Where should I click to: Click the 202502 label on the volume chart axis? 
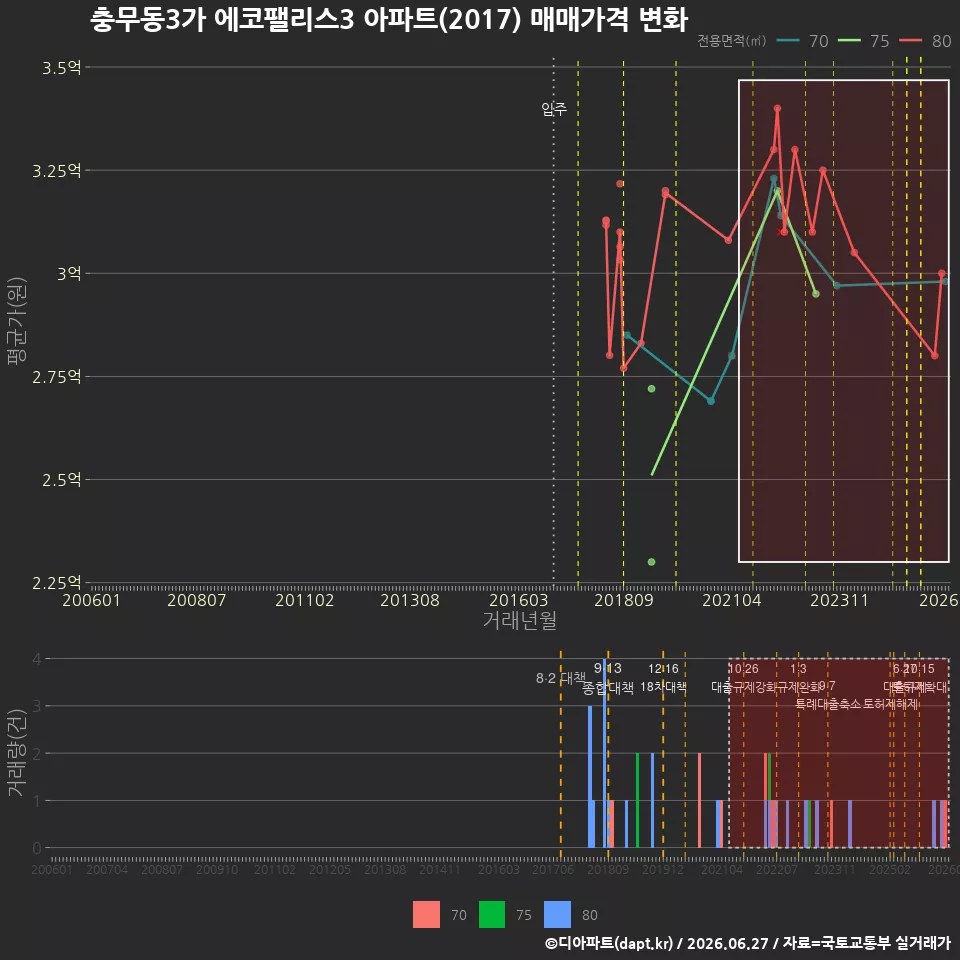(x=890, y=869)
